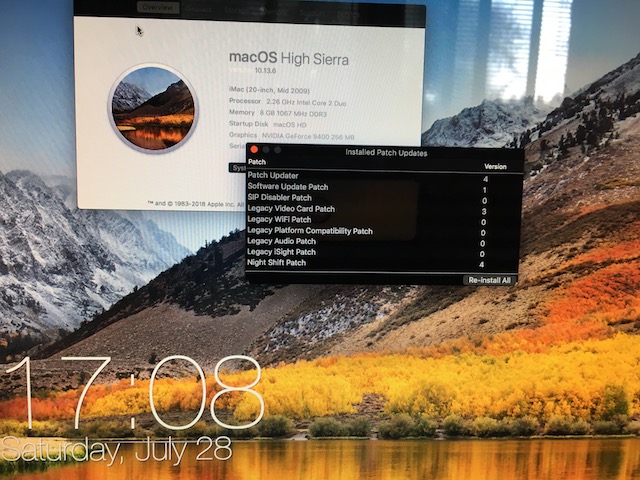Click the Re-install All button
The image size is (640, 480).
tap(489, 280)
